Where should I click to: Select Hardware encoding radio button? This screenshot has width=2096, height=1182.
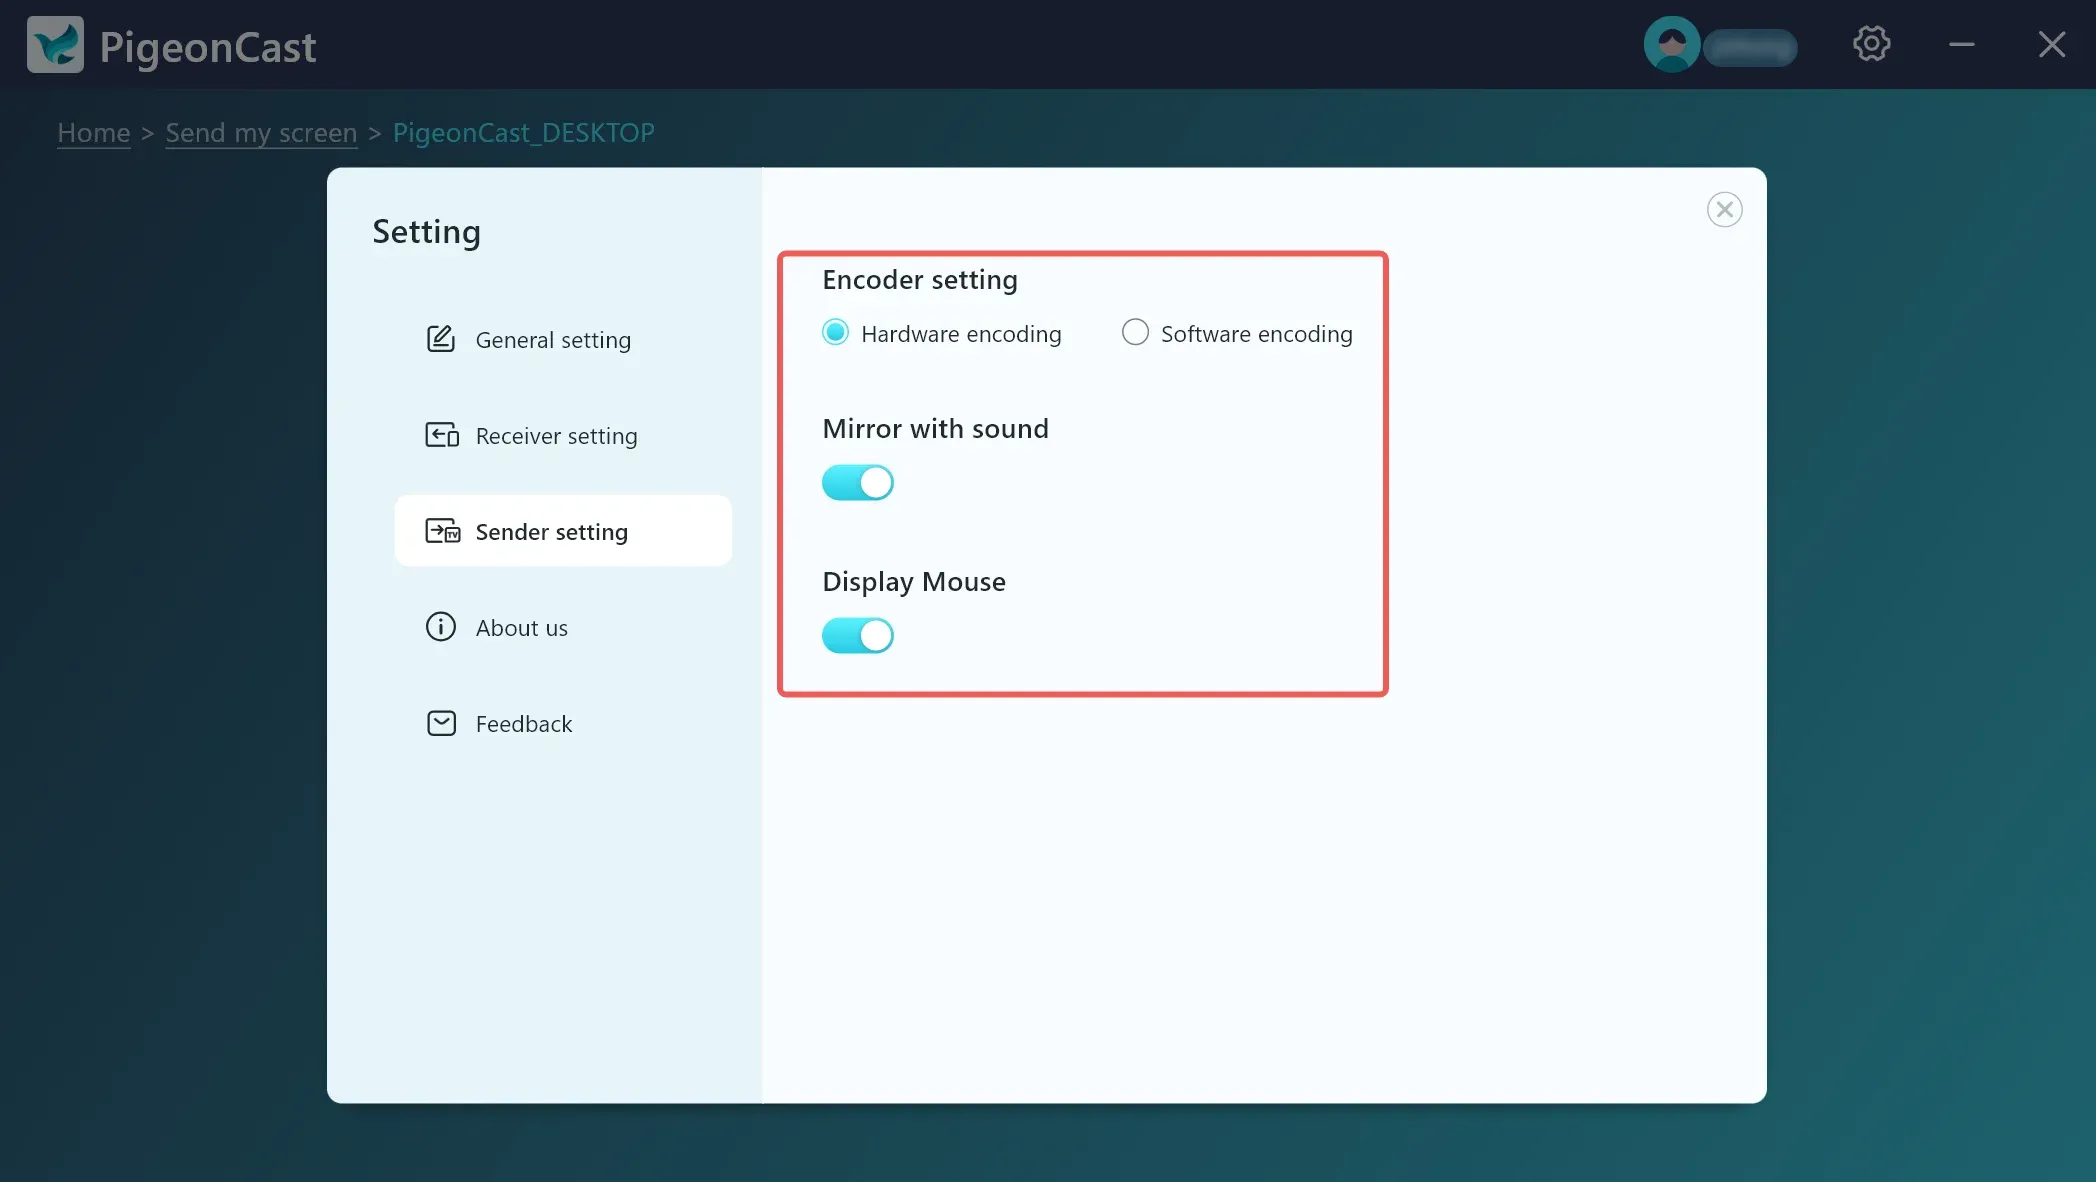(x=835, y=333)
